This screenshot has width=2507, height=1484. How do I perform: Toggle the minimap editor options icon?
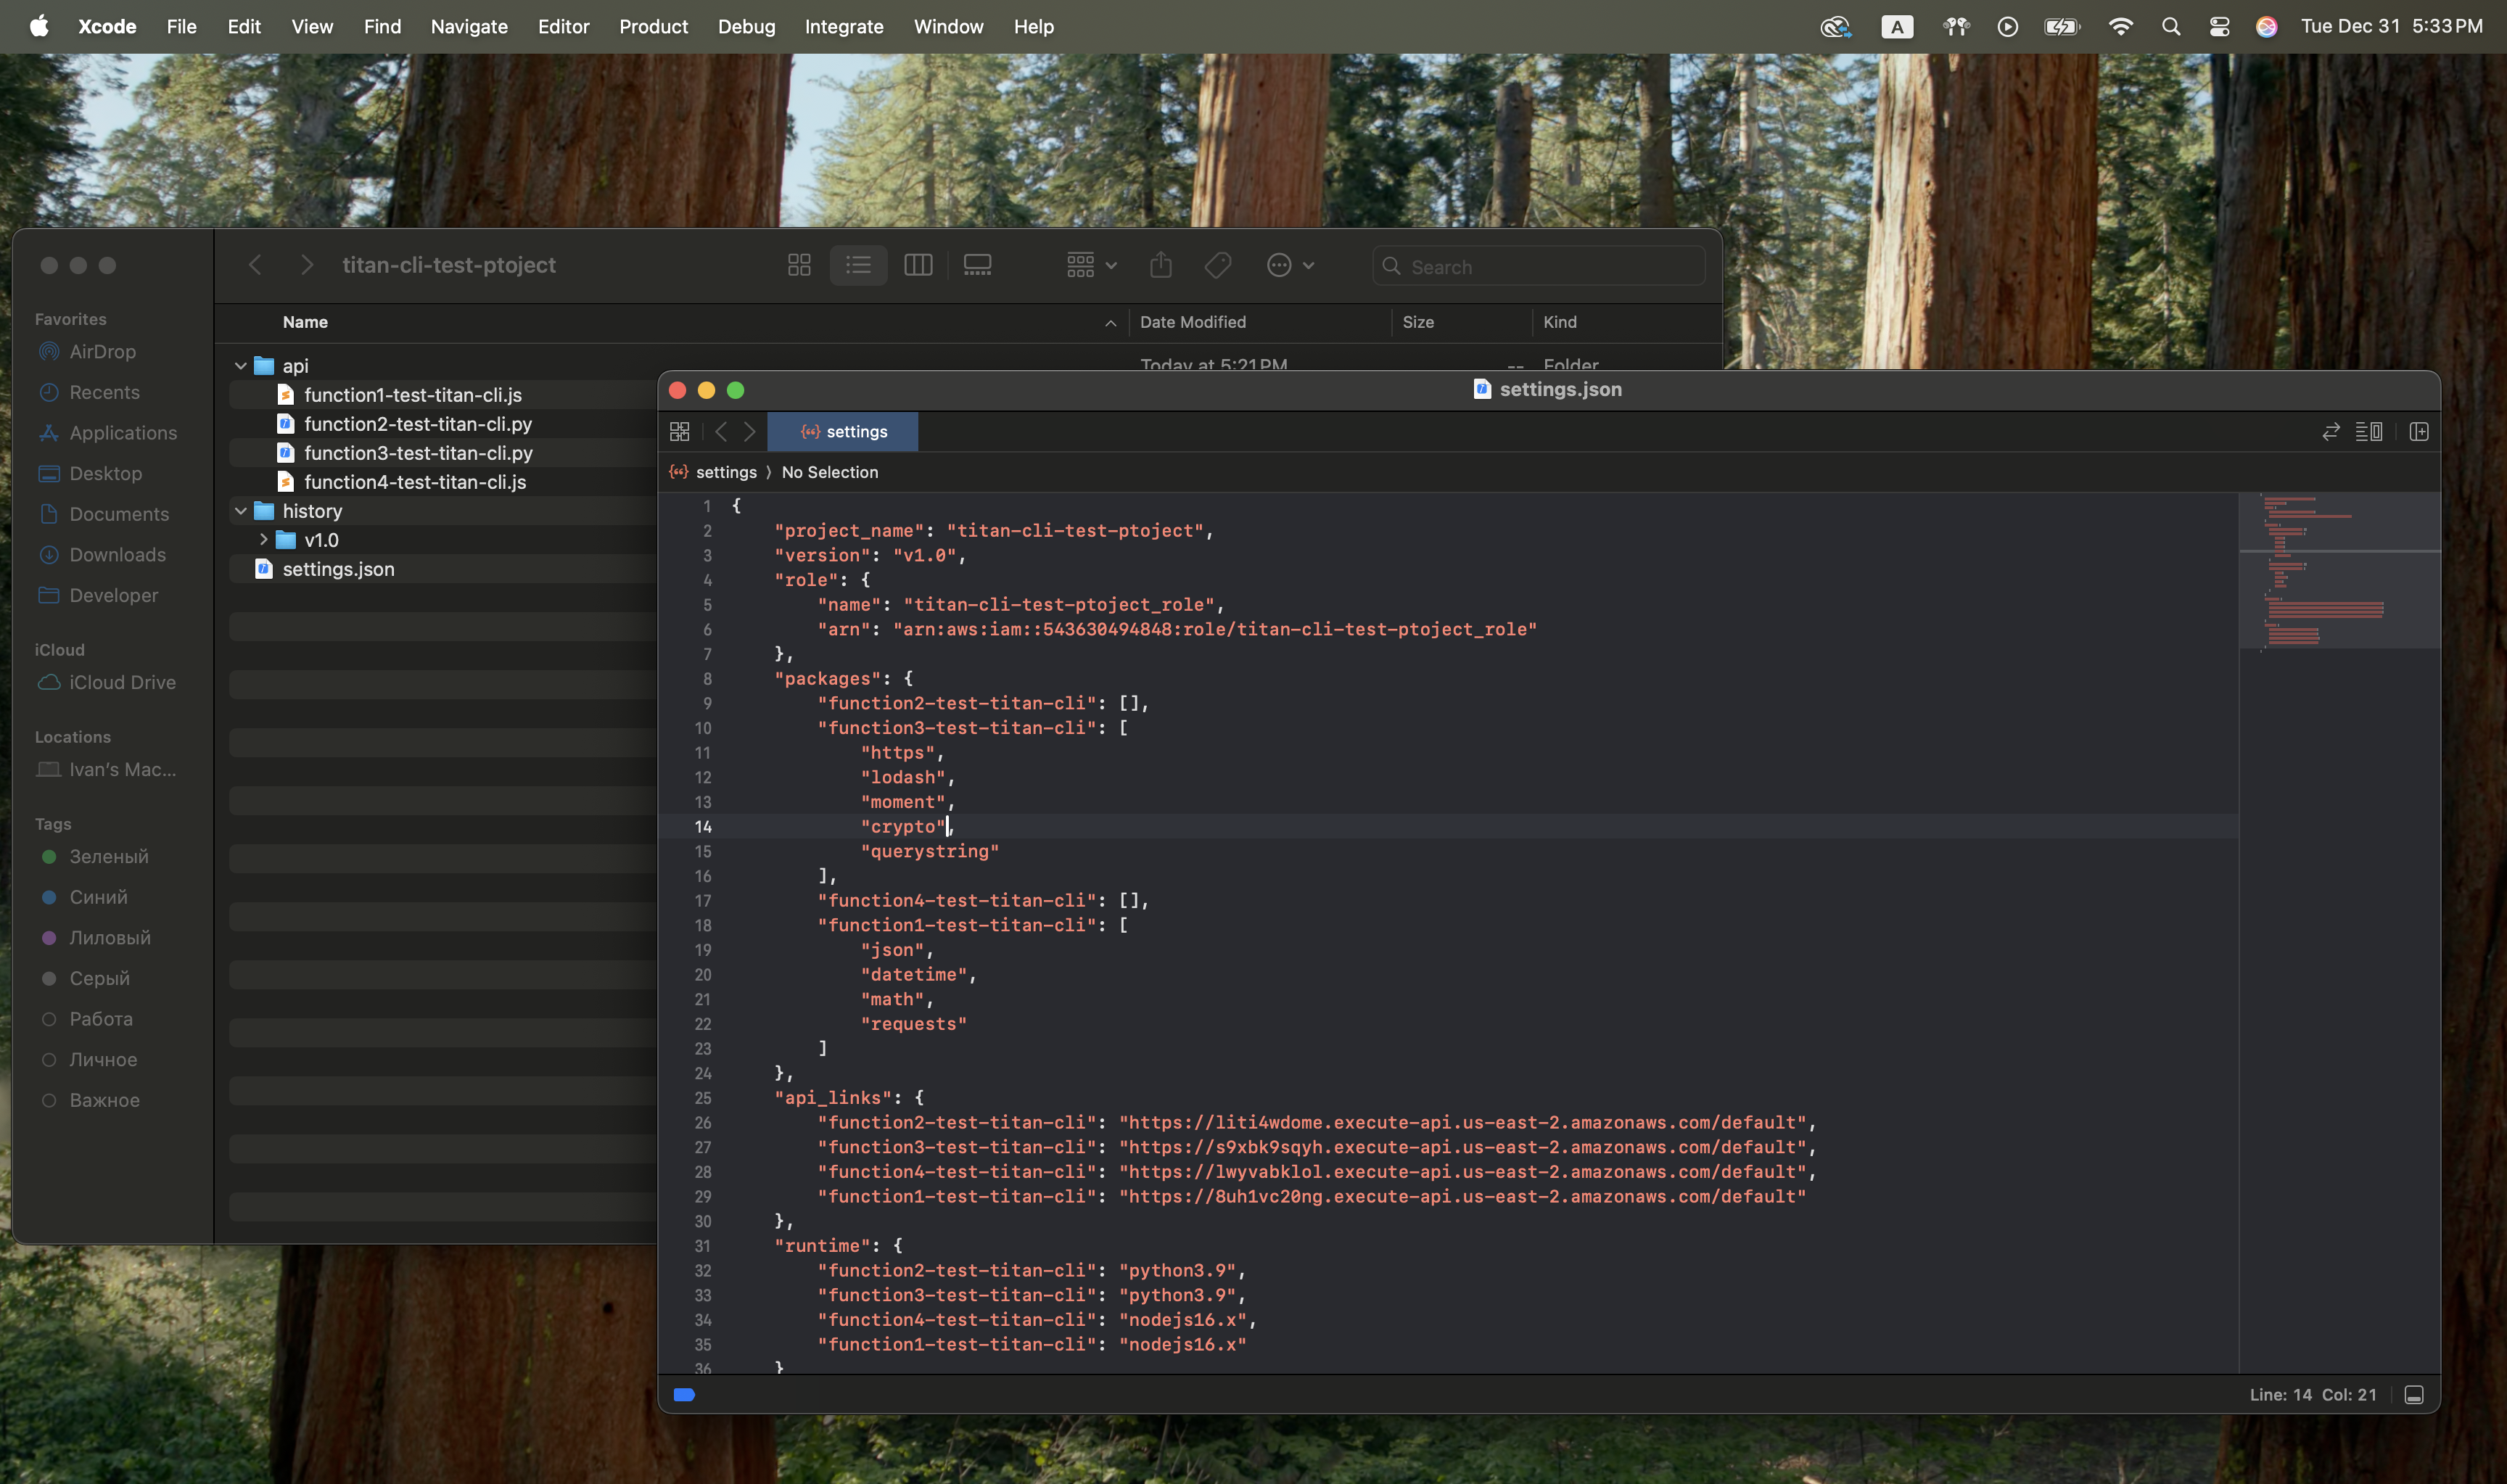pos(2369,431)
